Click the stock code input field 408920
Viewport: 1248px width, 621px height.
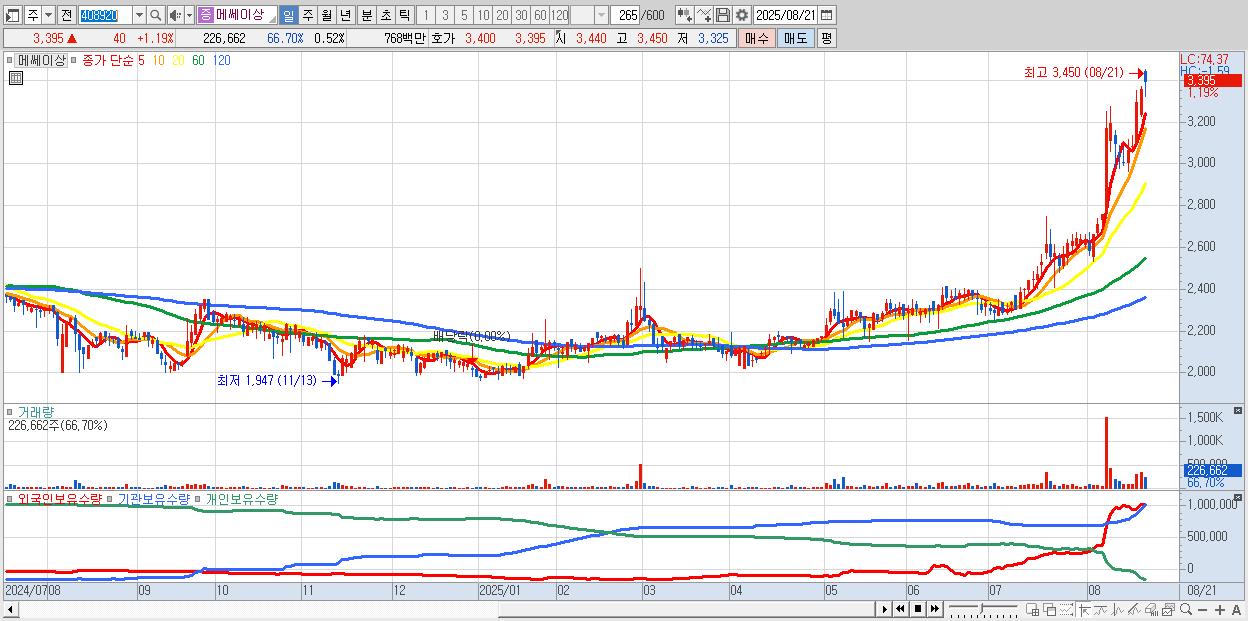coord(105,15)
